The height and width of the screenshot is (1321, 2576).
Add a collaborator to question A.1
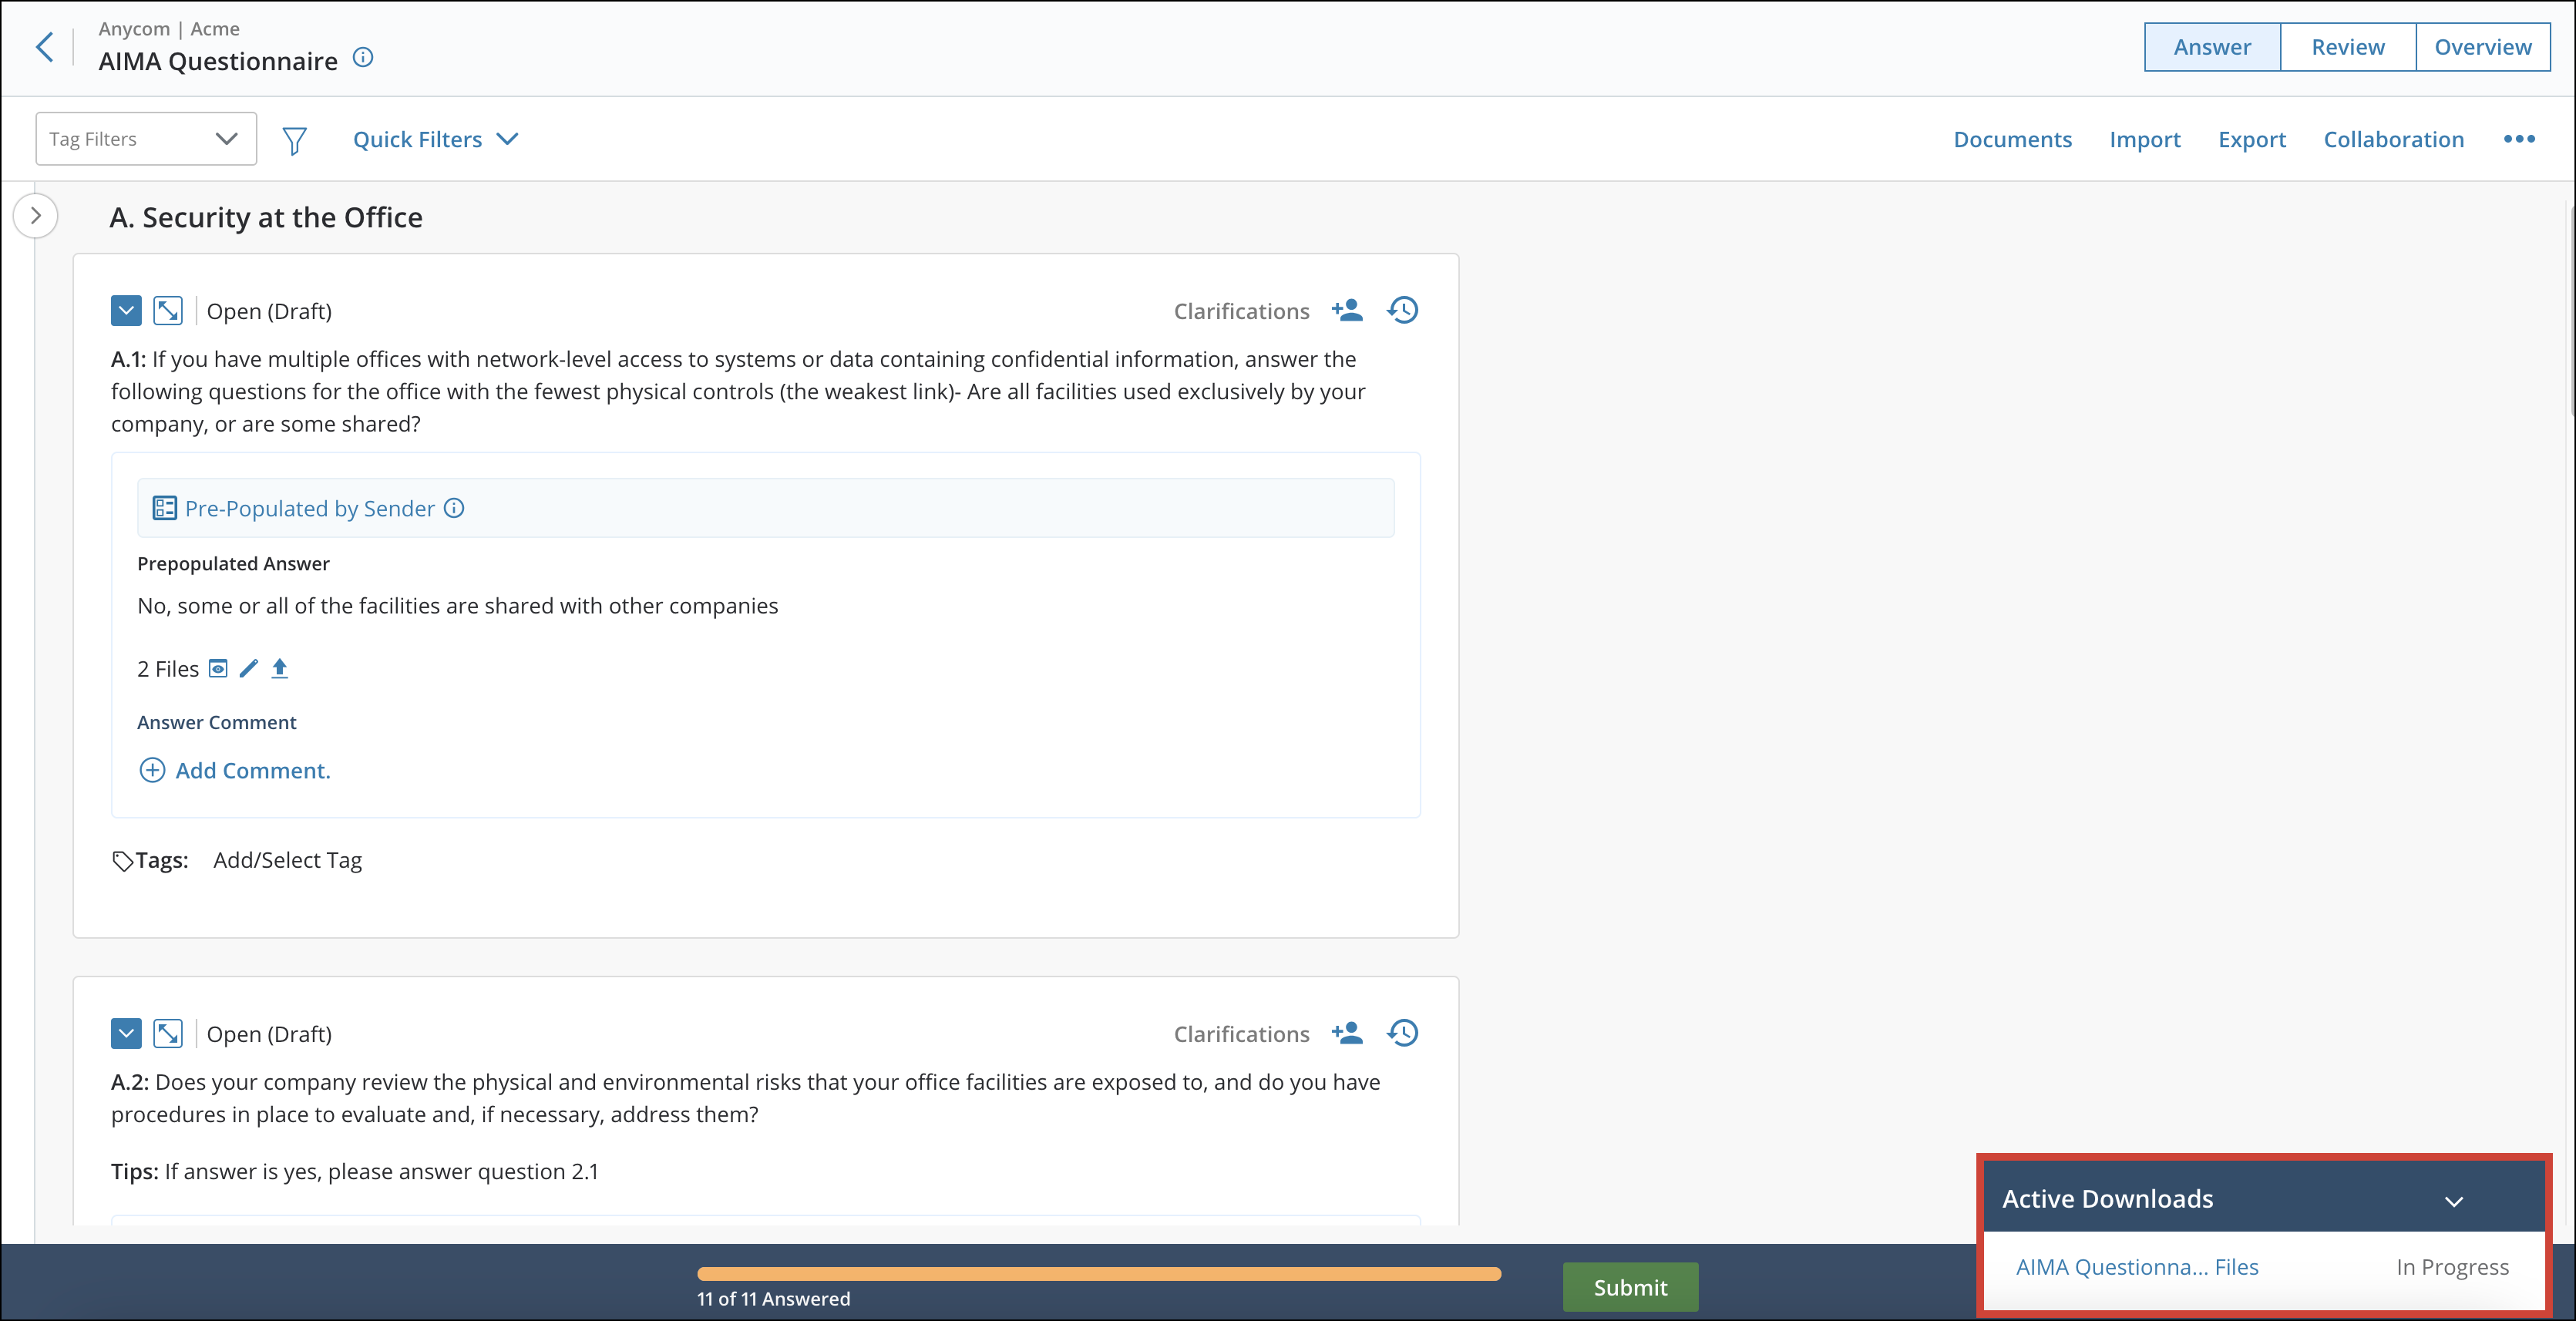tap(1347, 310)
